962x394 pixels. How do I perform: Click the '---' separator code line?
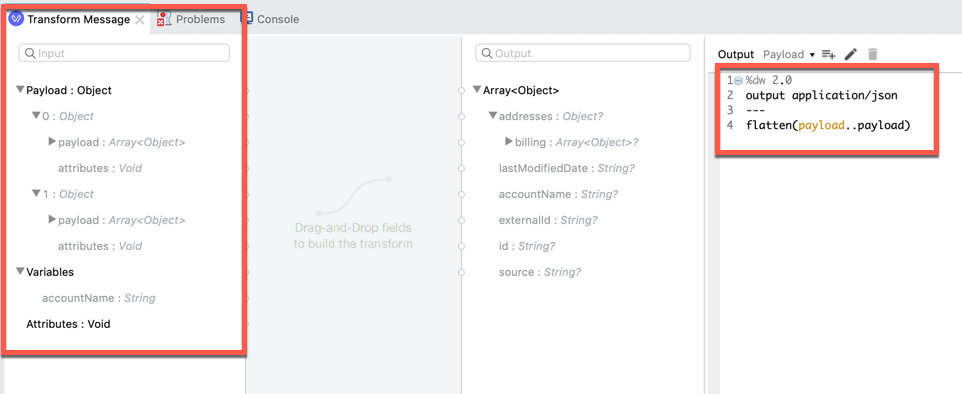pyautogui.click(x=756, y=110)
